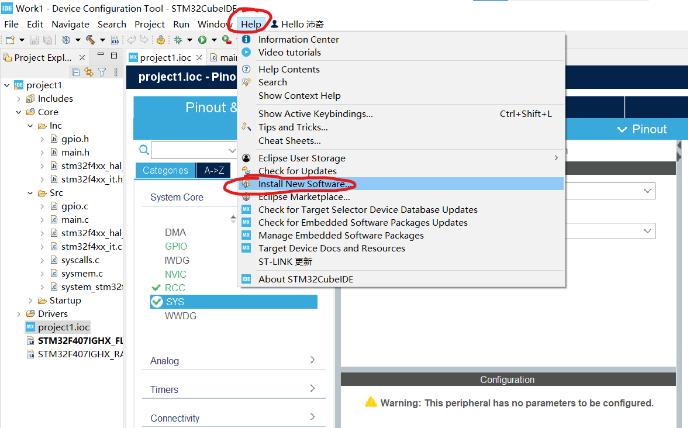Switch to the project1.ioc editor tab
688x428 pixels.
pyautogui.click(x=165, y=58)
